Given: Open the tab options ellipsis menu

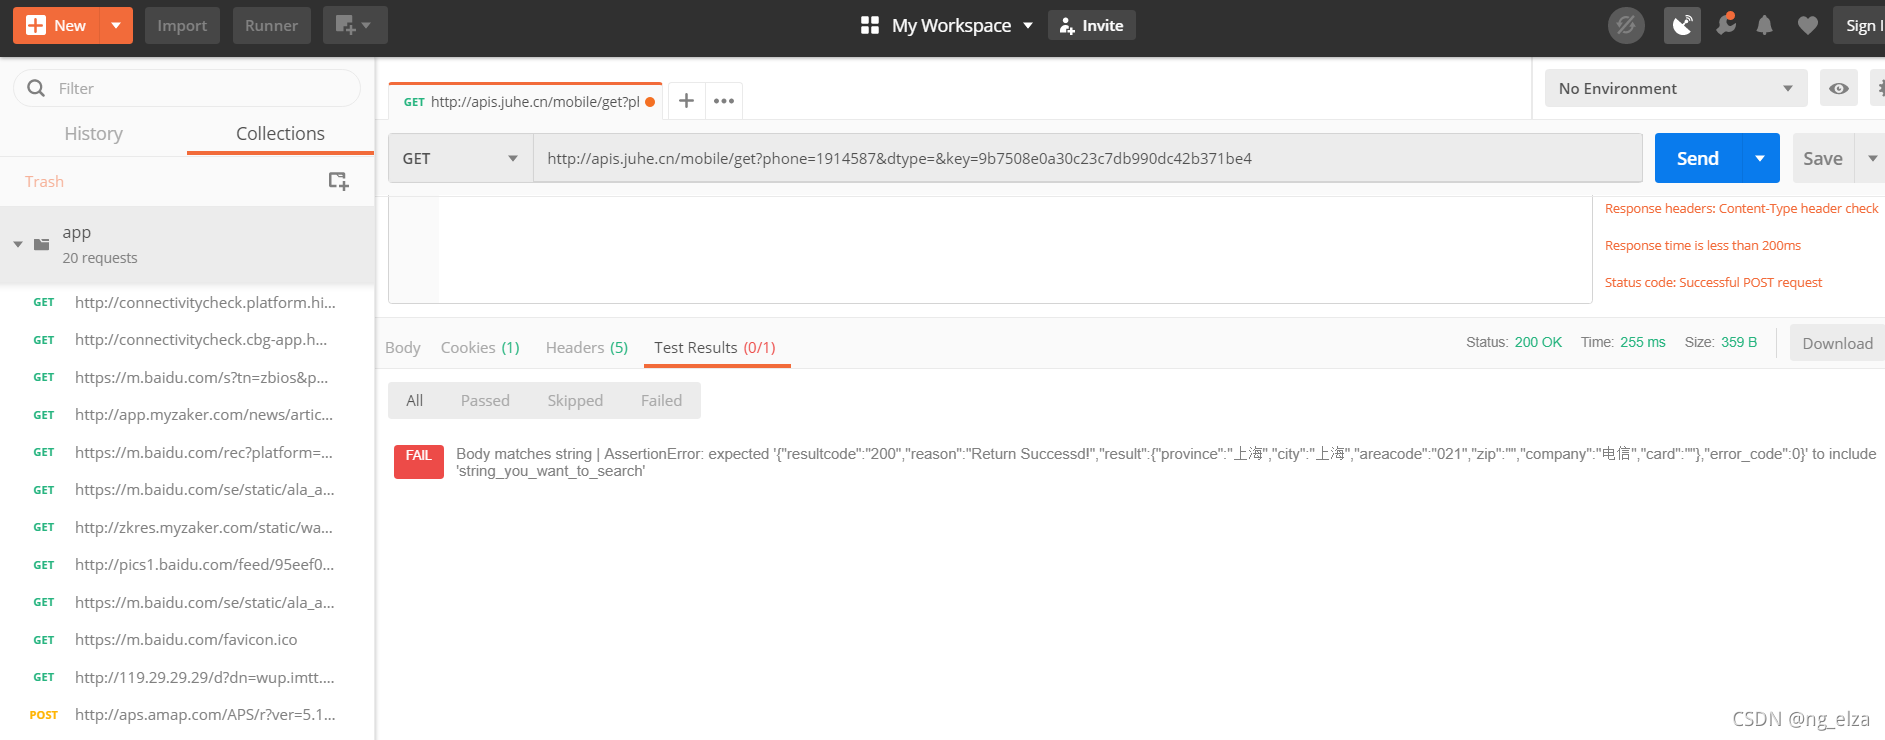Looking at the screenshot, I should [x=724, y=101].
